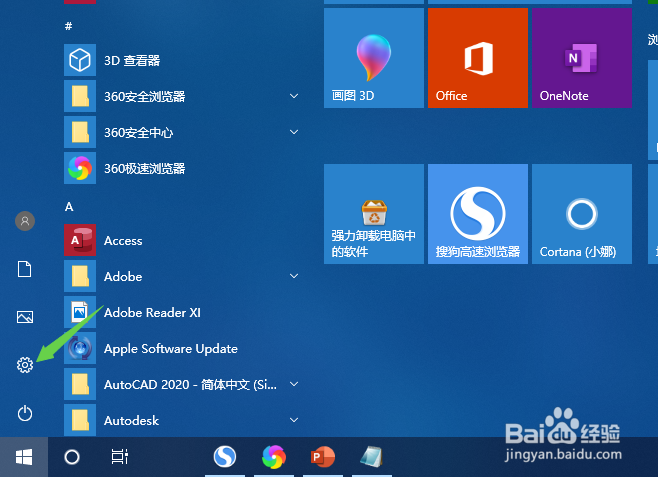658x477 pixels.
Task: Click the user account avatar
Action: 25,221
